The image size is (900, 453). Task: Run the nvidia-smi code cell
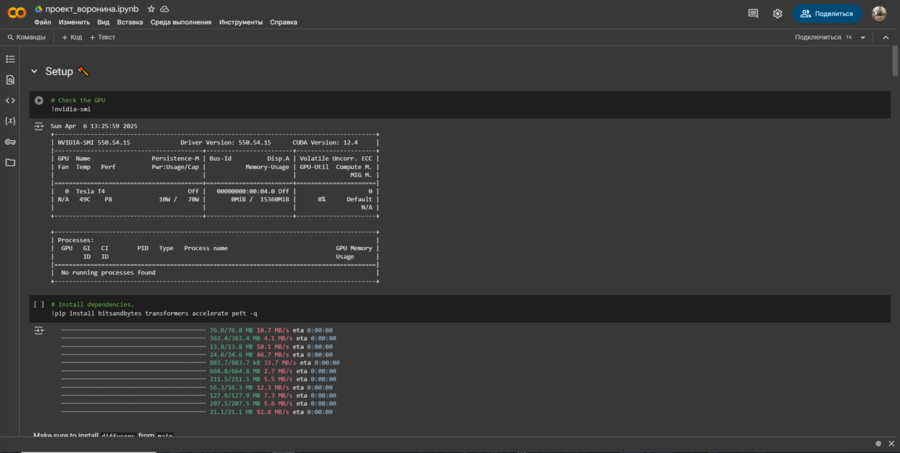pos(39,100)
